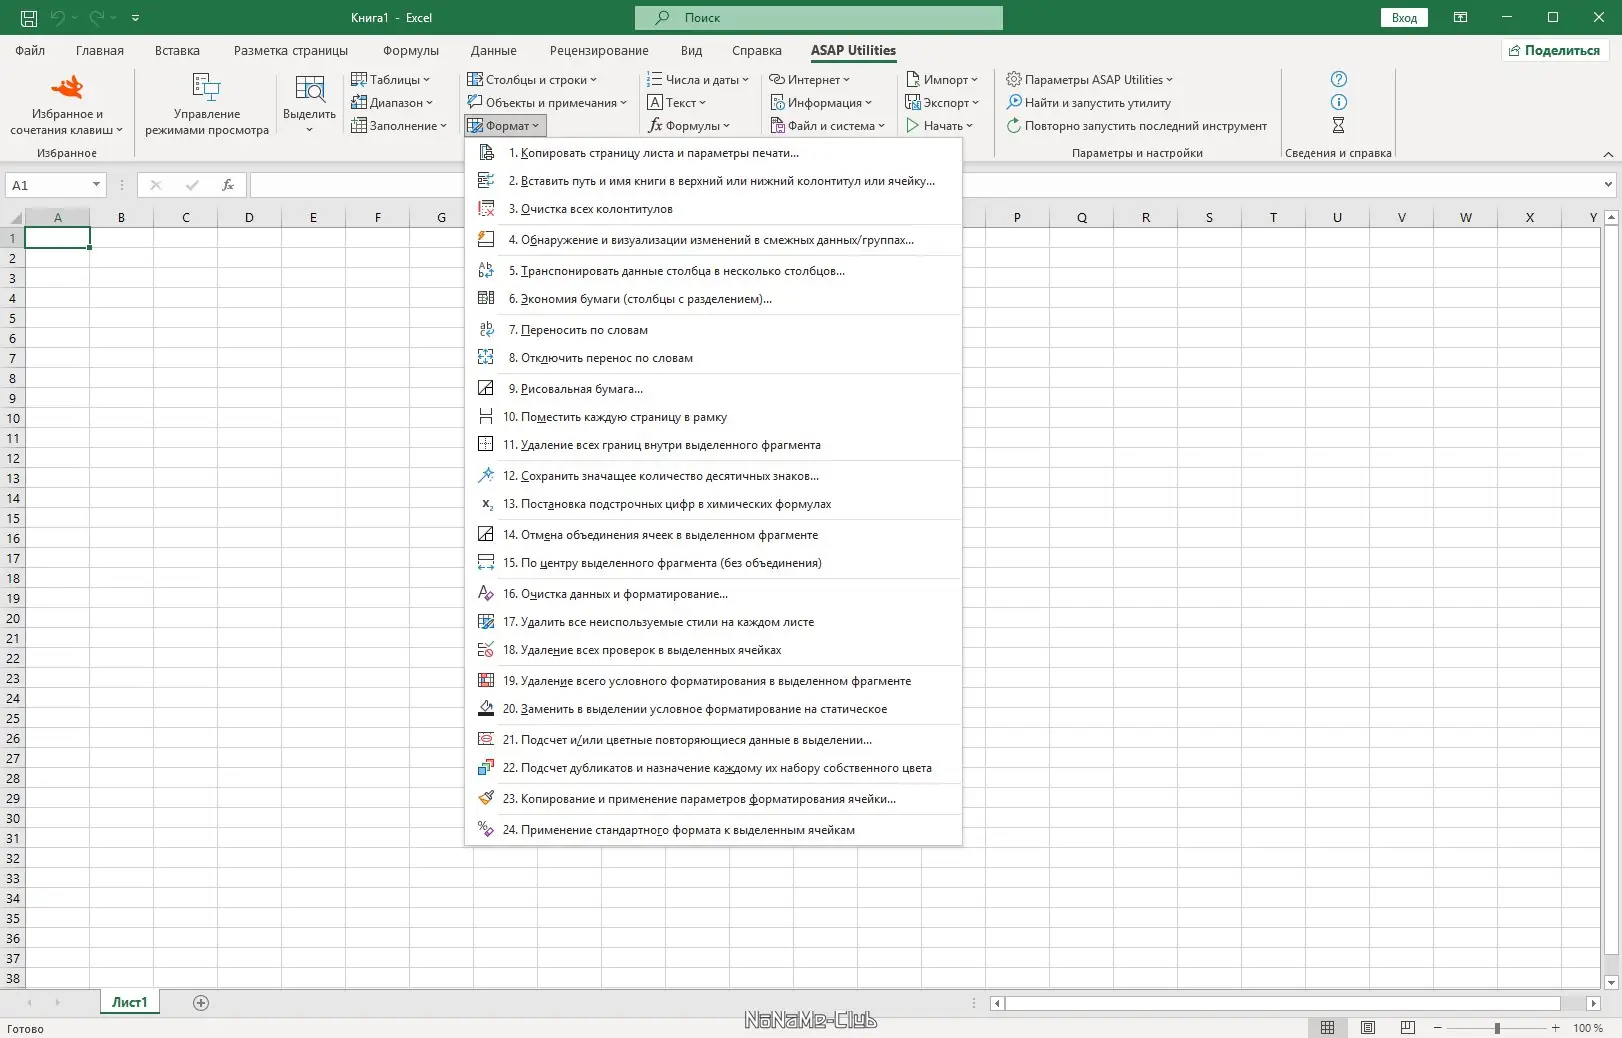1622x1038 pixels.
Task: Open Range (Диапазон) dropdown
Action: tap(392, 103)
